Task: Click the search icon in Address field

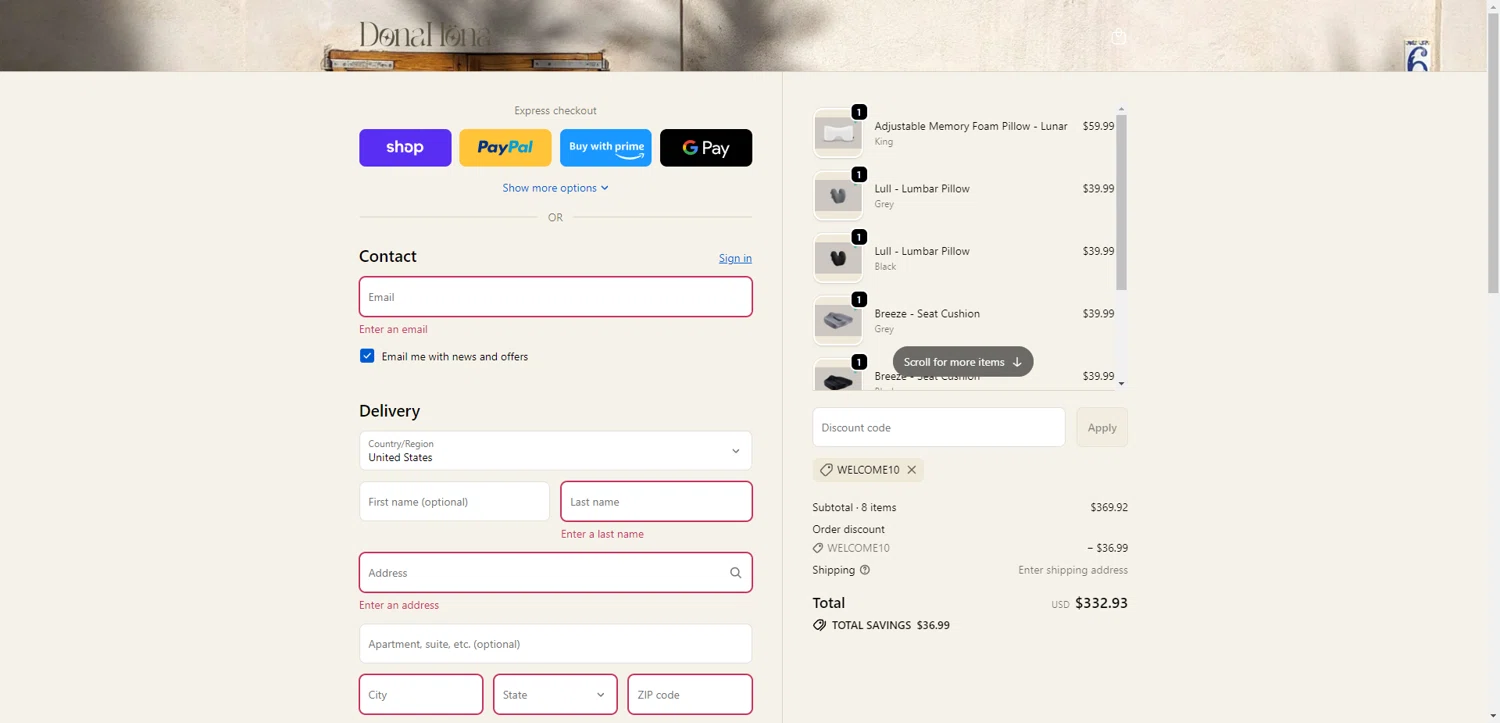Action: [x=735, y=573]
